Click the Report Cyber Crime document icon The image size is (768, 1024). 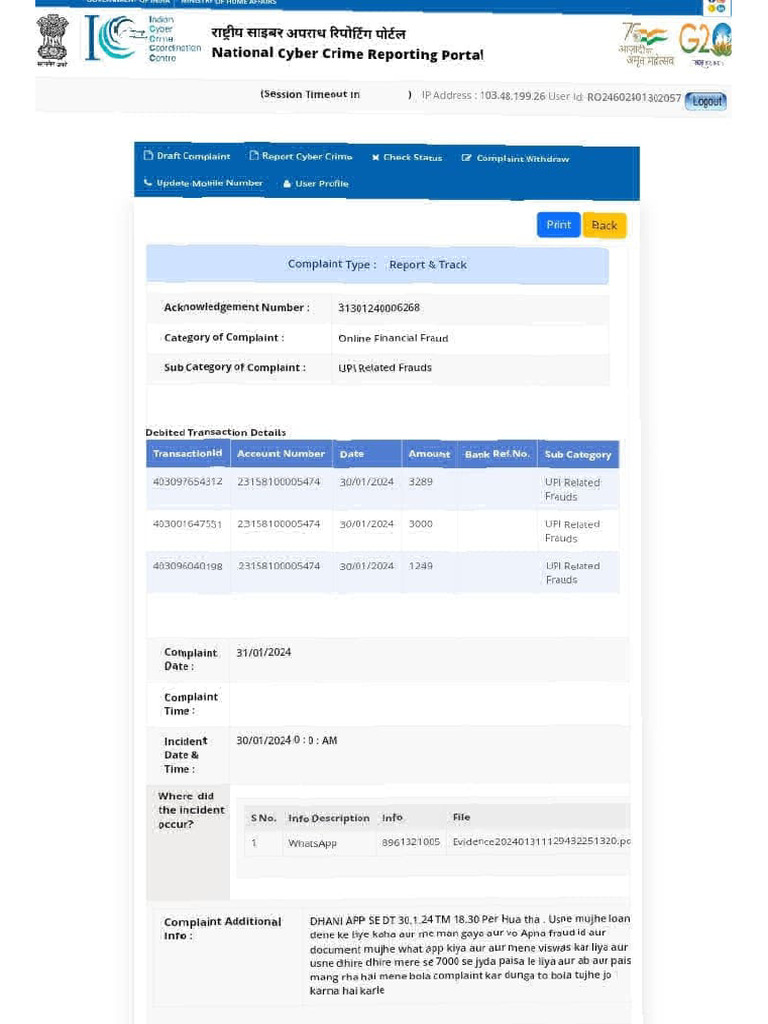[254, 155]
